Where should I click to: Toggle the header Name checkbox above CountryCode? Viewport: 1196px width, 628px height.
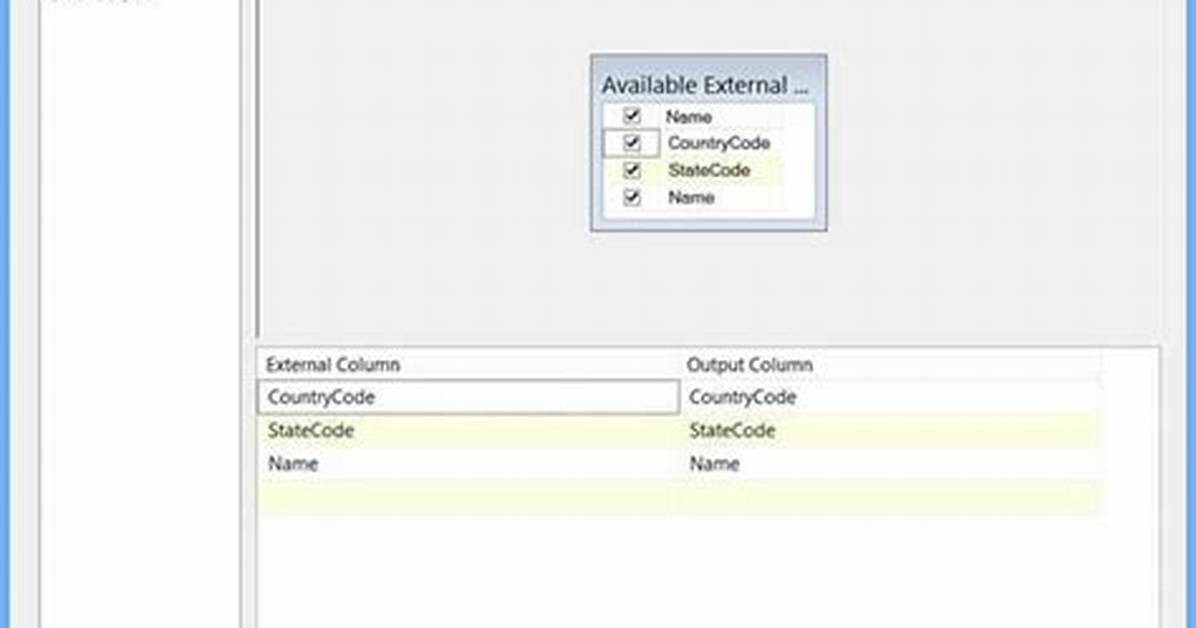tap(632, 116)
